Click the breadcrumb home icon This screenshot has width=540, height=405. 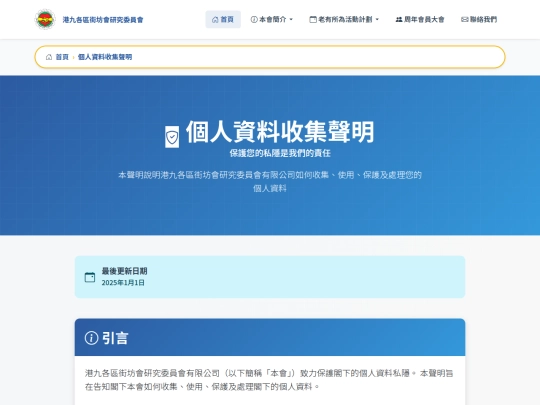tap(49, 57)
